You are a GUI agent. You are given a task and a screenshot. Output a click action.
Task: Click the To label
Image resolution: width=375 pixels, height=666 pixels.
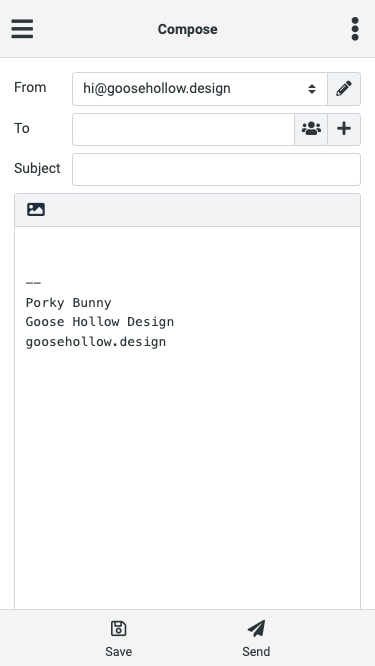(x=22, y=128)
